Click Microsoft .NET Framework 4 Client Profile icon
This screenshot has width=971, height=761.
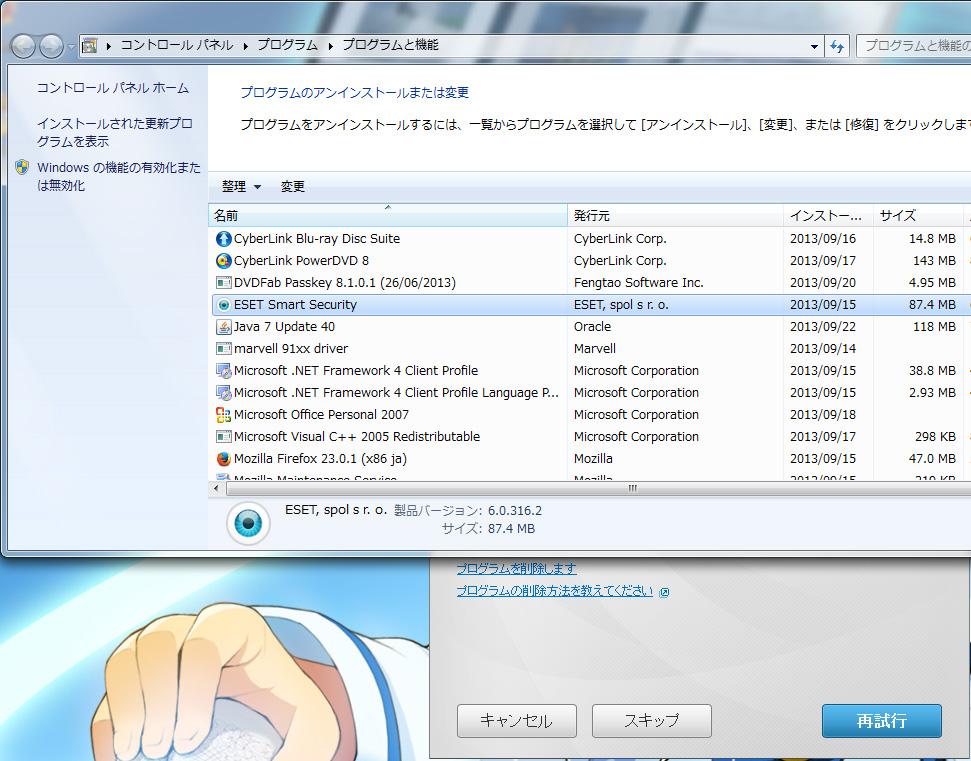tap(224, 371)
